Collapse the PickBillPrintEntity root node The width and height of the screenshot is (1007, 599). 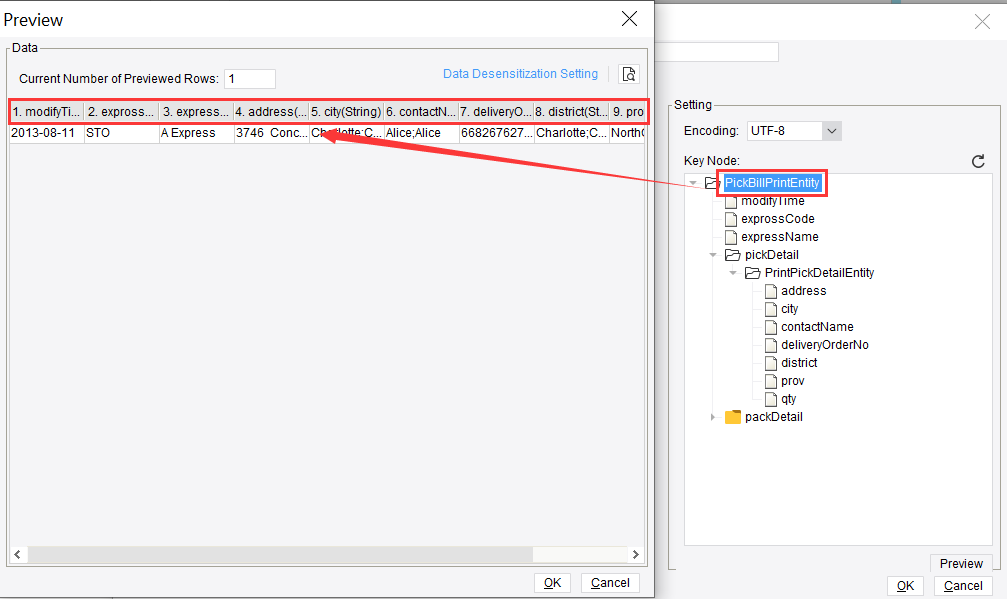693,182
